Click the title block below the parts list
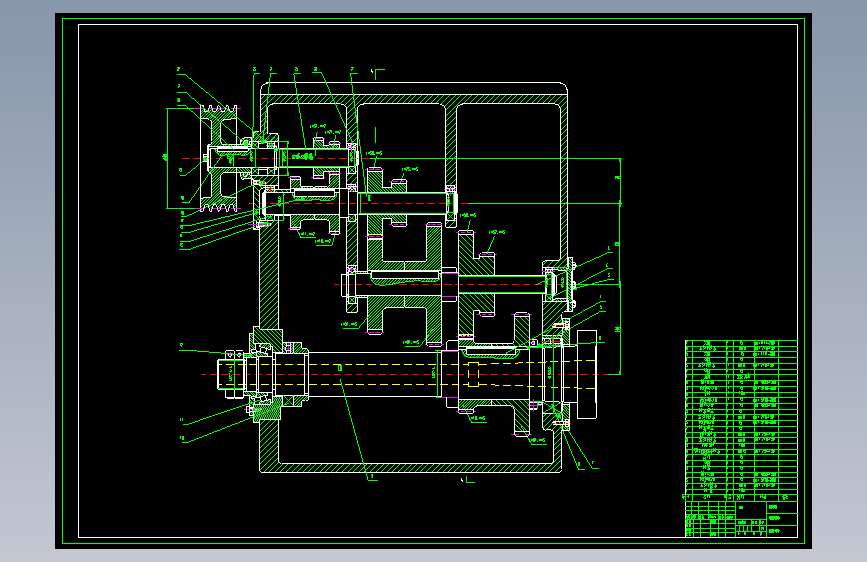867x562 pixels. click(741, 519)
